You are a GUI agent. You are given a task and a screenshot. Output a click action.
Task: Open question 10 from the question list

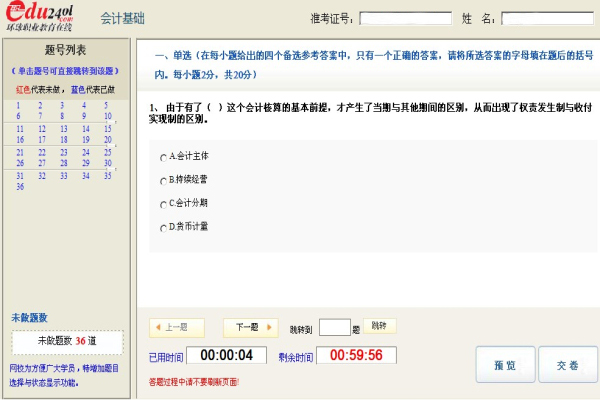click(x=108, y=116)
